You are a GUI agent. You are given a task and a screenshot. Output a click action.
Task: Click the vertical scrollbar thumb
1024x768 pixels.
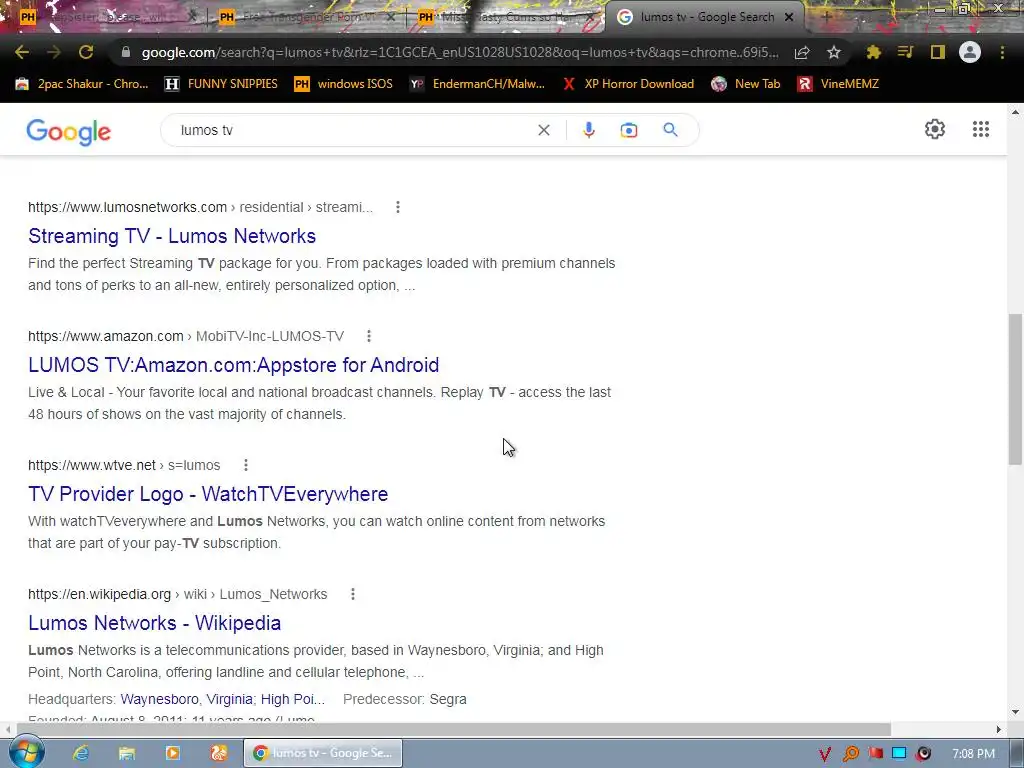1015,389
